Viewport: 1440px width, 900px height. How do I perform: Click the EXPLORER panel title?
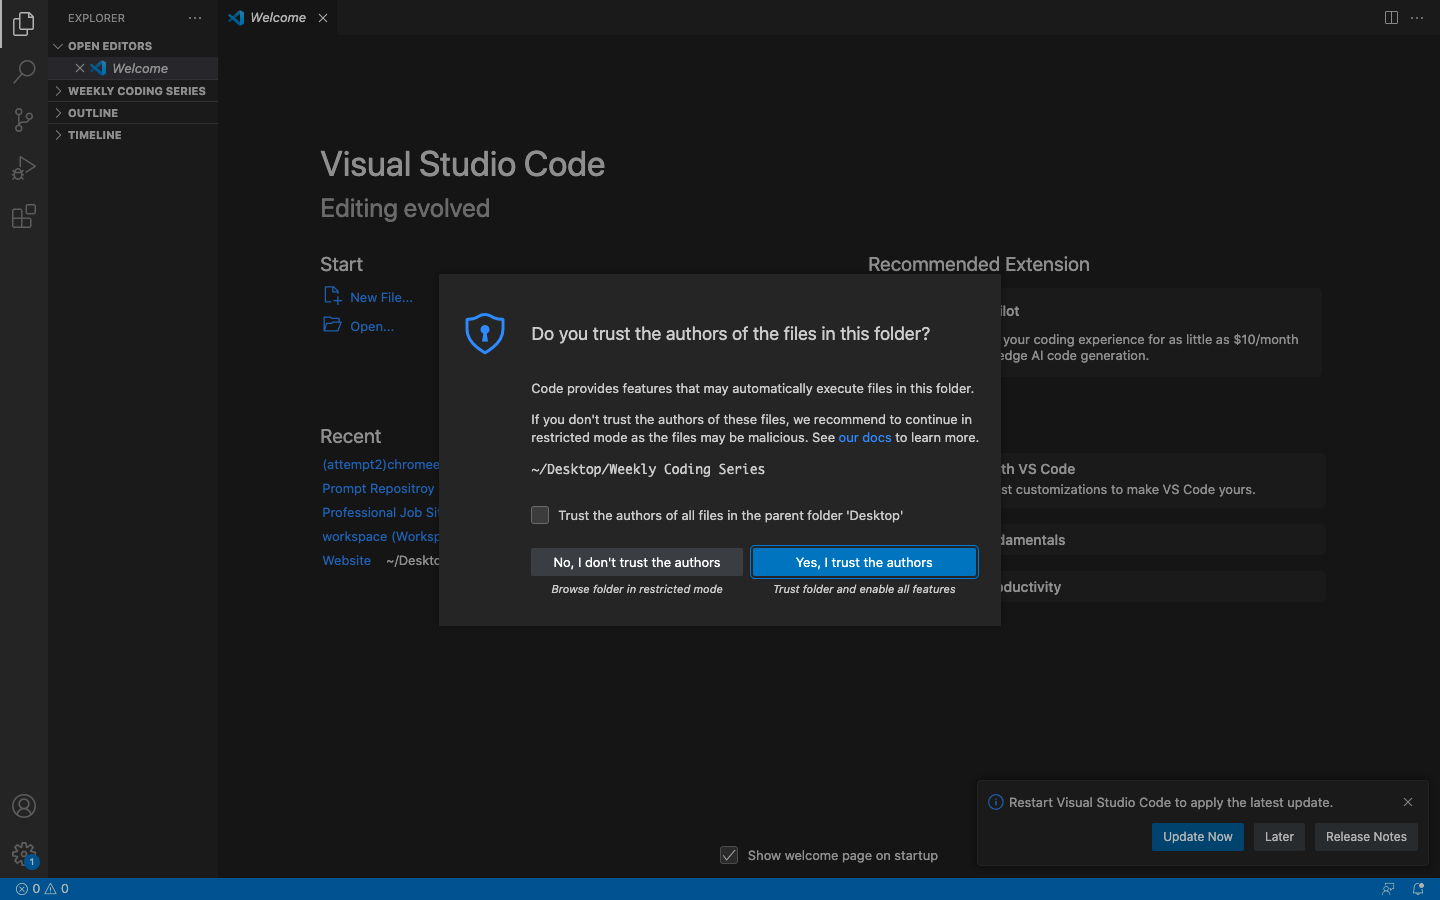click(96, 18)
